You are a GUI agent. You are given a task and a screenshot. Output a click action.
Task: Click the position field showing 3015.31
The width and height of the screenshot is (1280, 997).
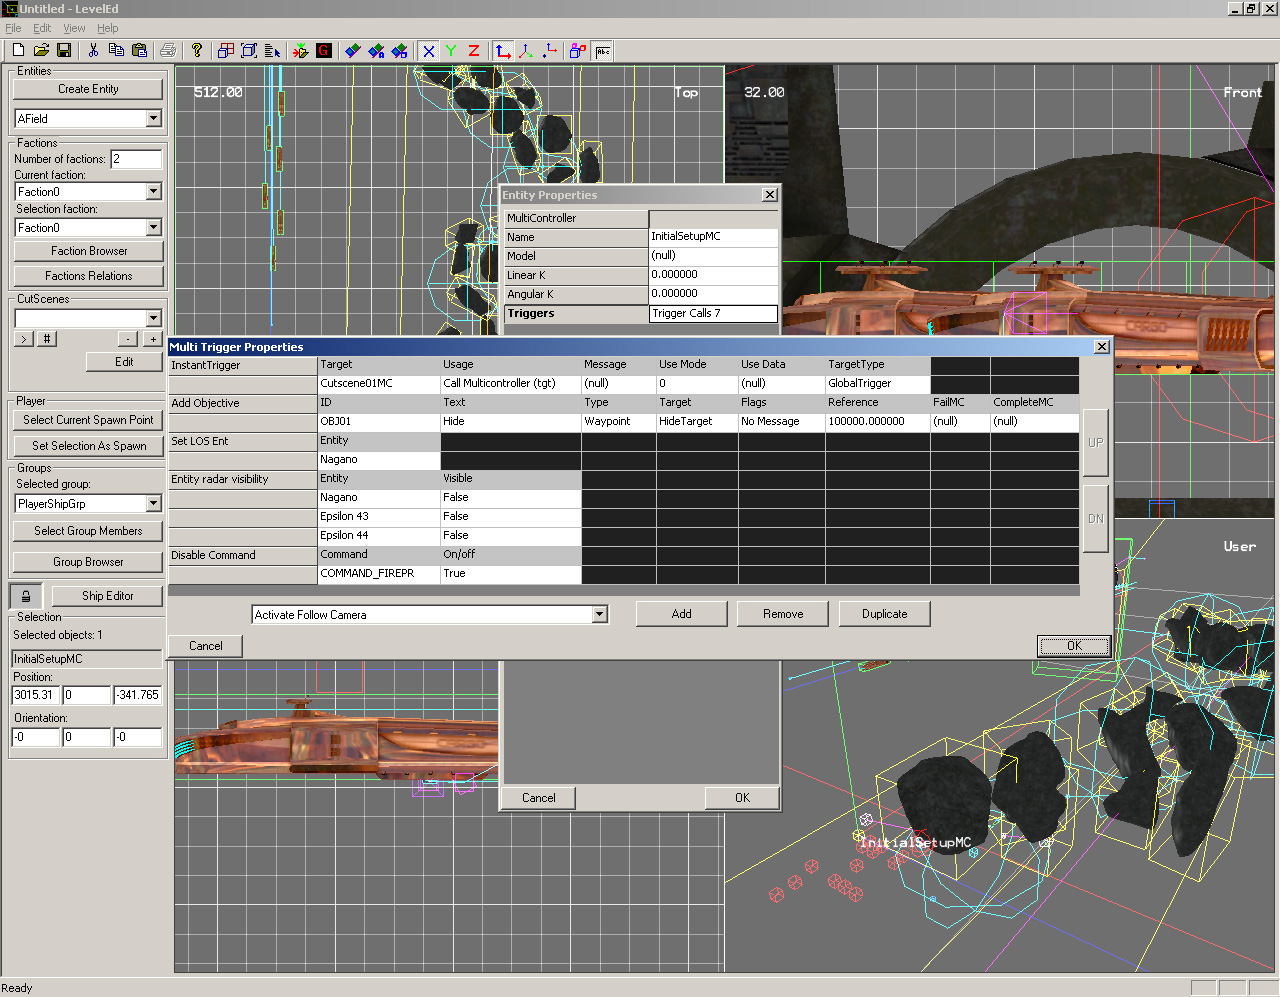(35, 695)
